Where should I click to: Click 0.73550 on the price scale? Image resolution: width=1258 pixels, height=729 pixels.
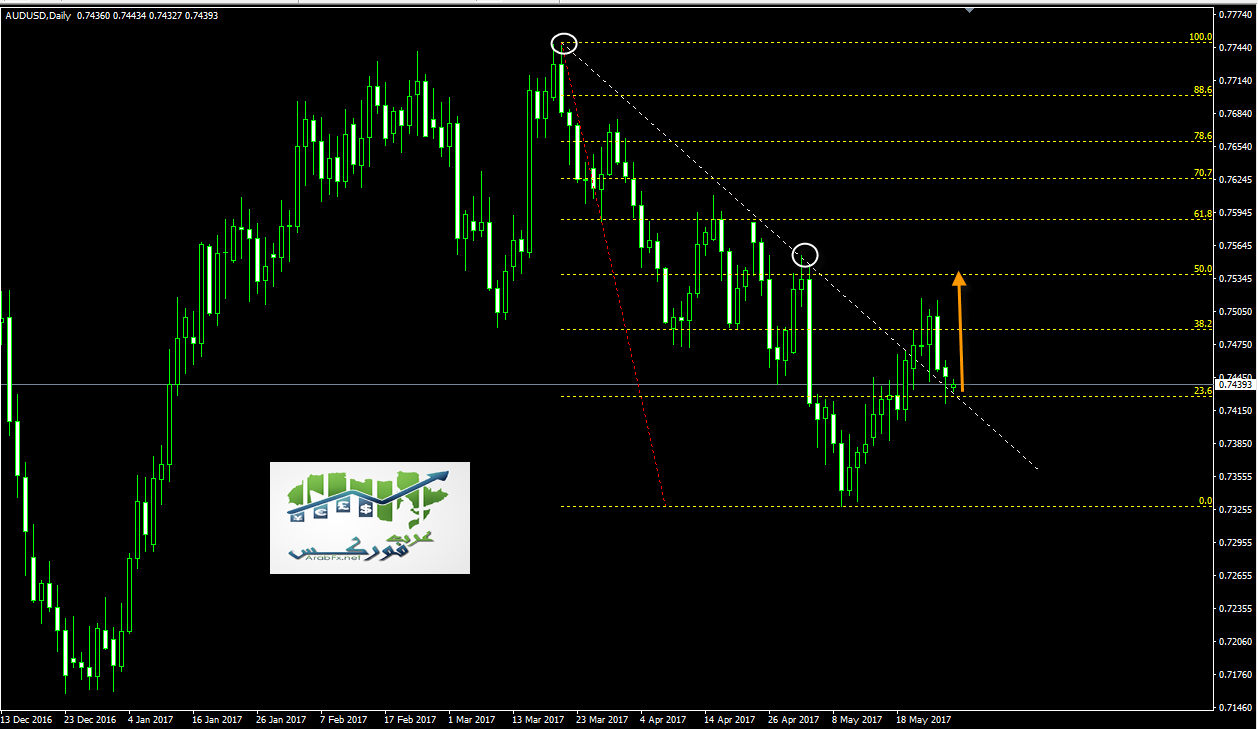point(1237,477)
